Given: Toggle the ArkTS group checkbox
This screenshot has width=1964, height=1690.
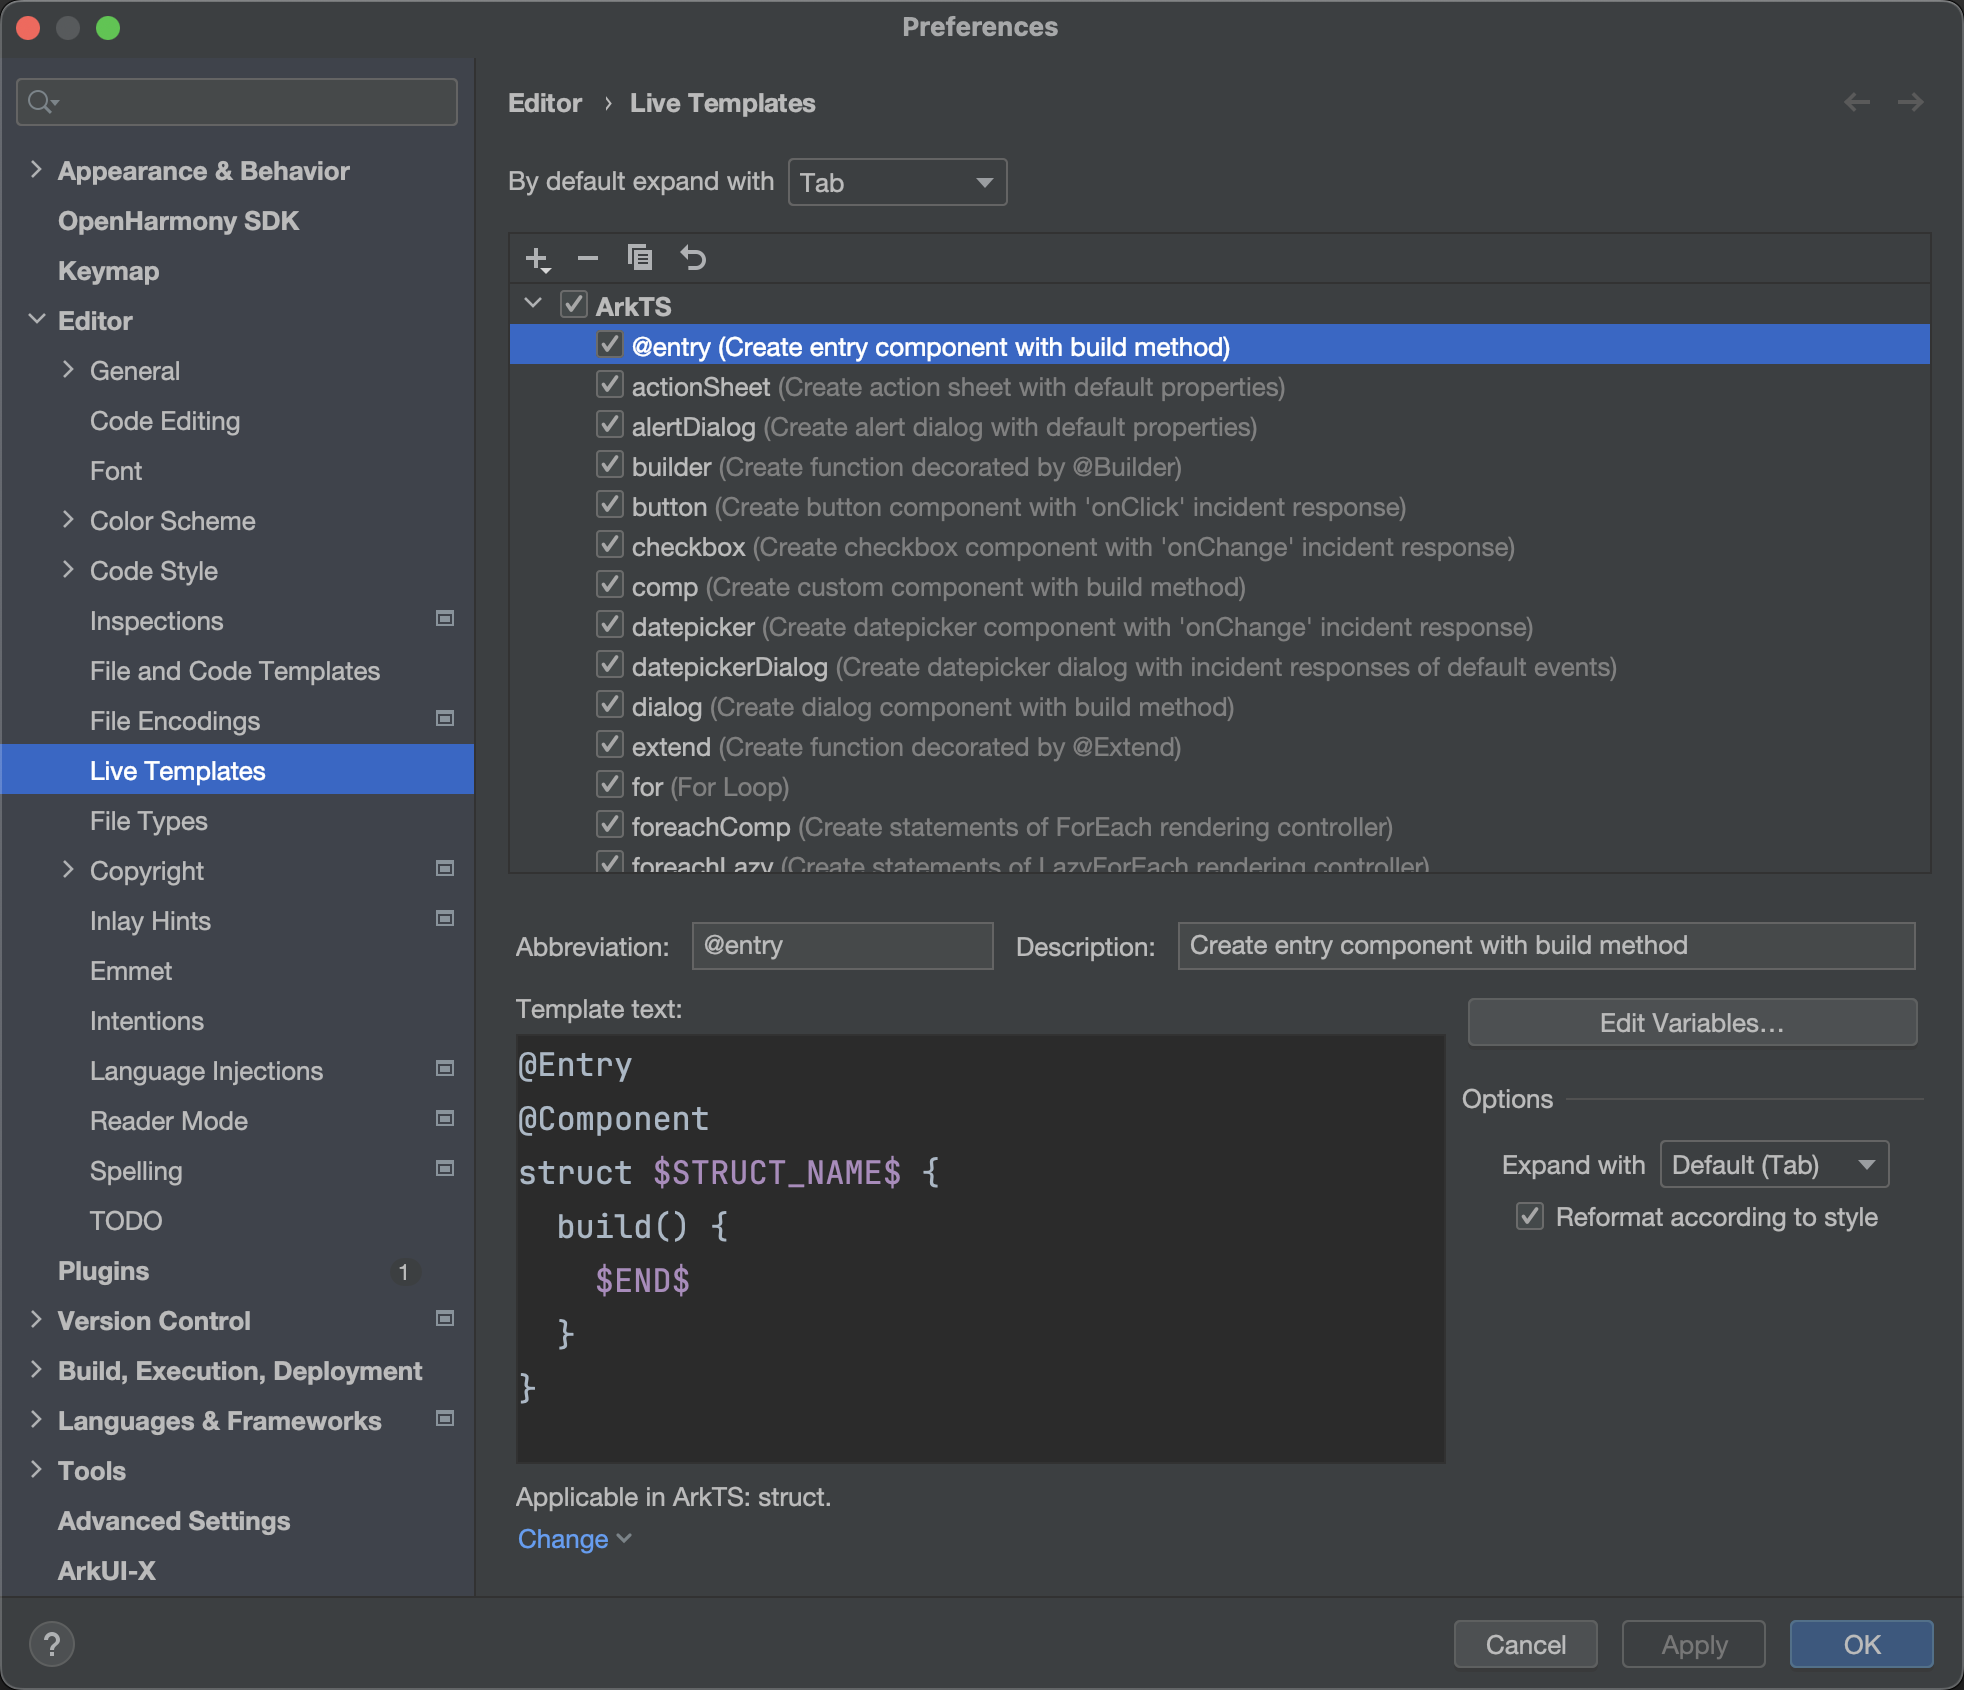Looking at the screenshot, I should click(573, 304).
